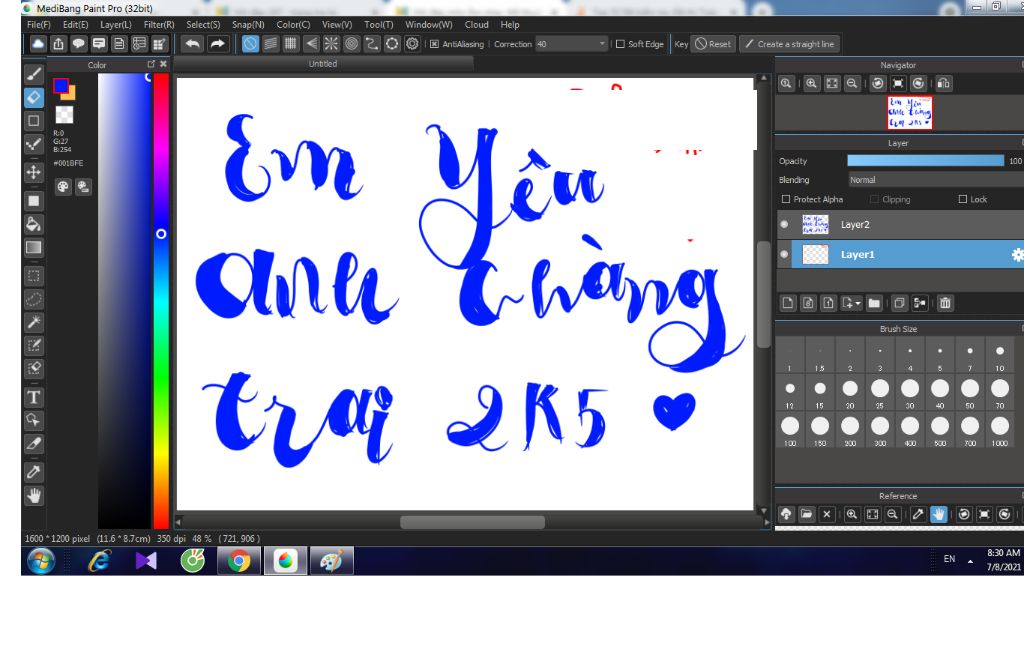
Task: Open the snap settings gear icon
Action: [x=412, y=44]
